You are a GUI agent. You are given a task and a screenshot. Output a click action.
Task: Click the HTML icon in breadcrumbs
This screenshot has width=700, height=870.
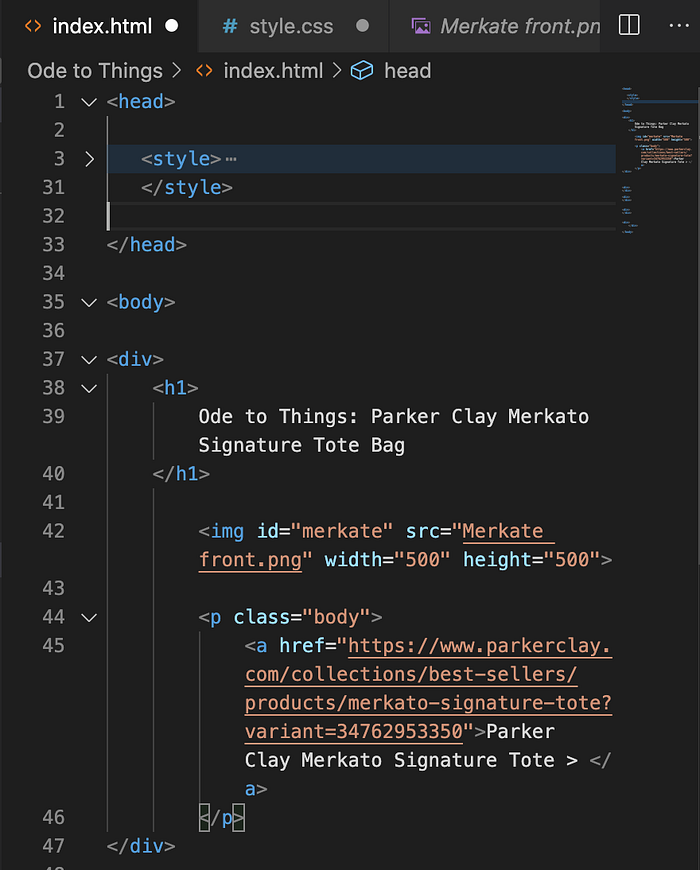[204, 71]
